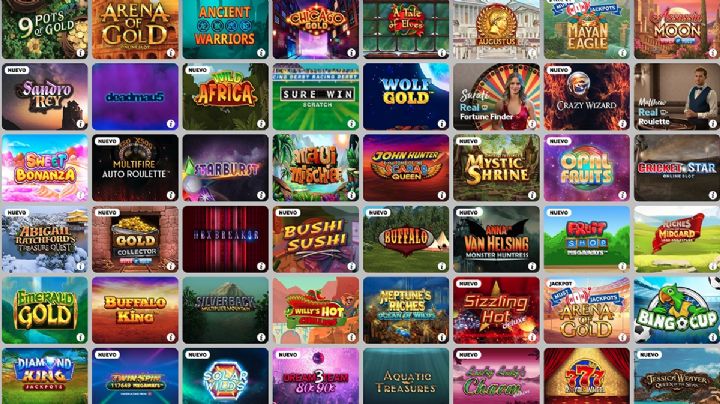The height and width of the screenshot is (404, 720).
Task: Open info icon on Sure Win scratch
Action: [351, 123]
